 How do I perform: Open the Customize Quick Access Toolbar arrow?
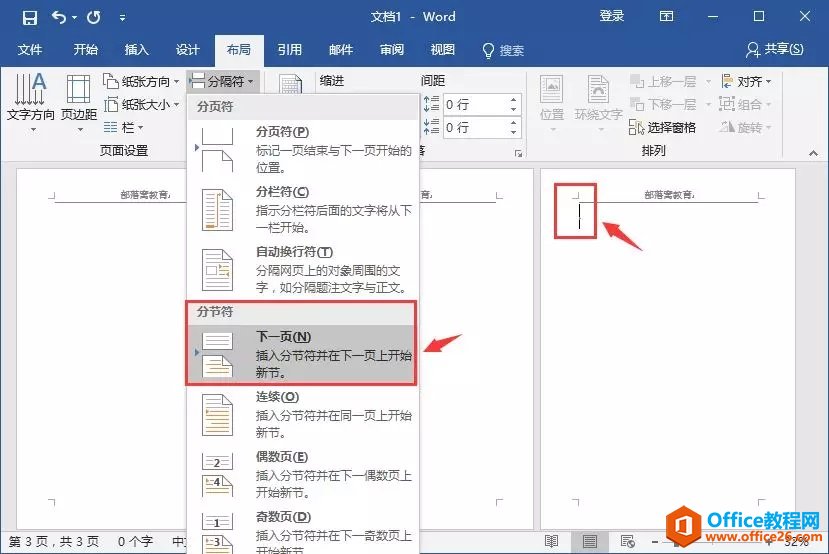tap(122, 18)
